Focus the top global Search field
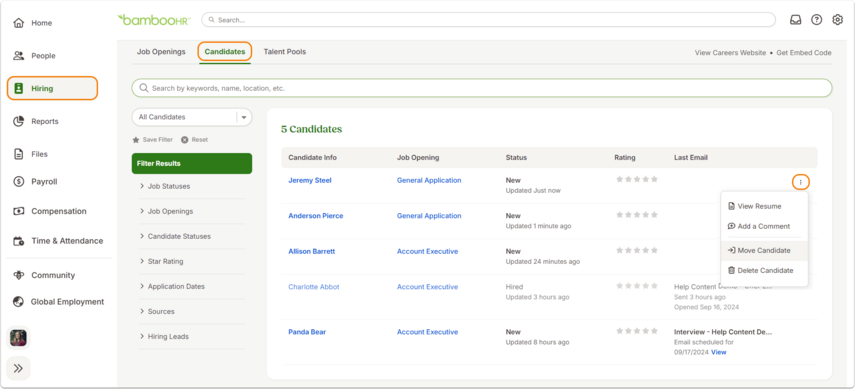This screenshot has height=389, width=855. pos(489,20)
